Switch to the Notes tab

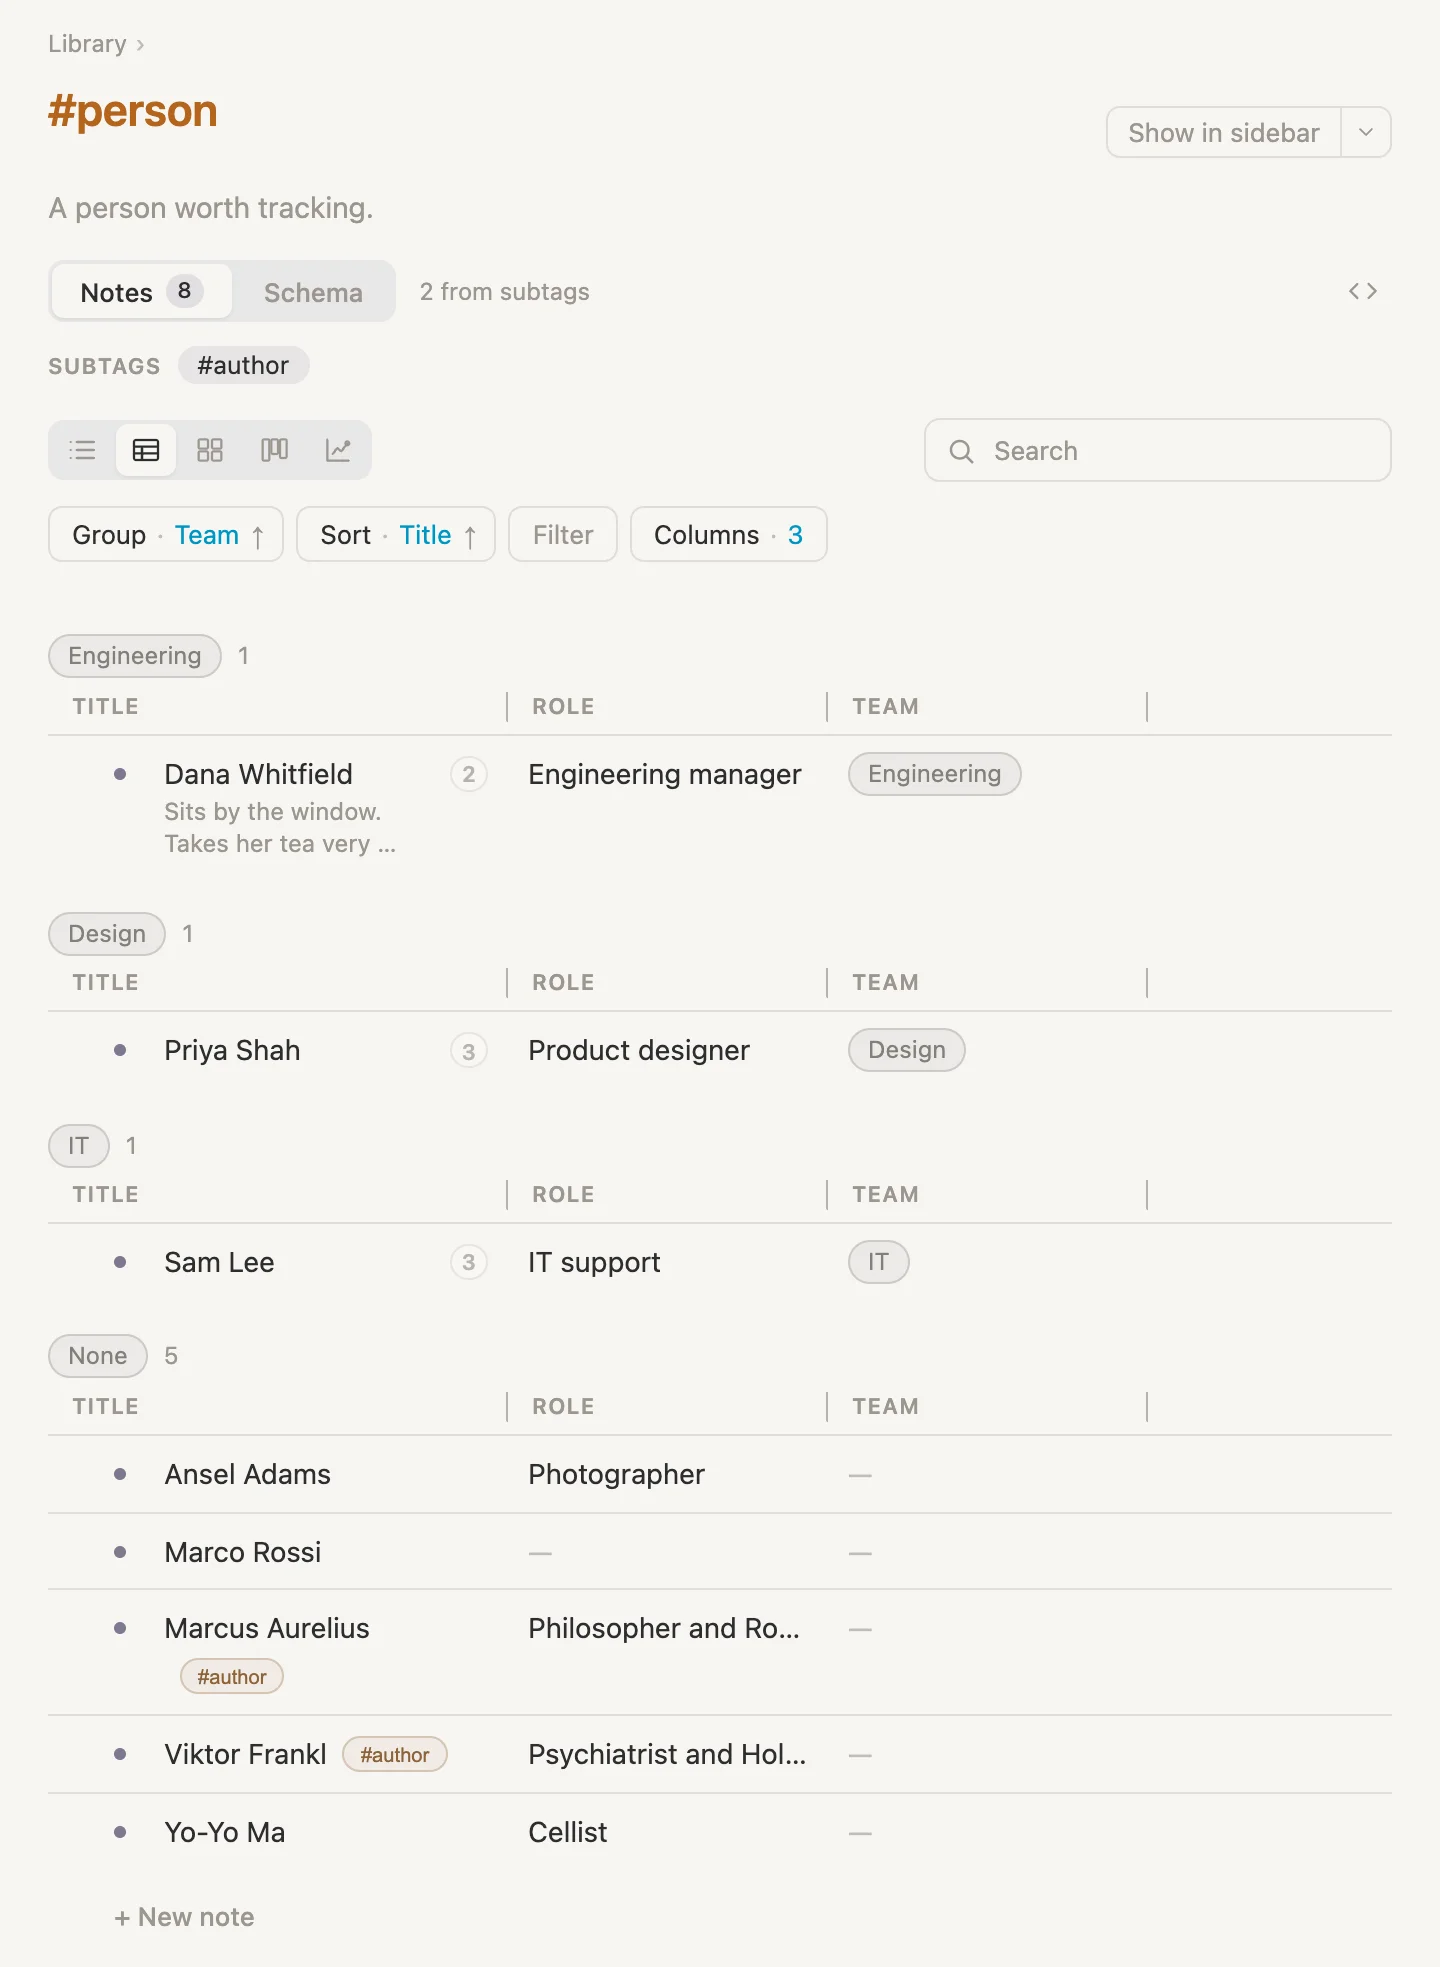[141, 292]
